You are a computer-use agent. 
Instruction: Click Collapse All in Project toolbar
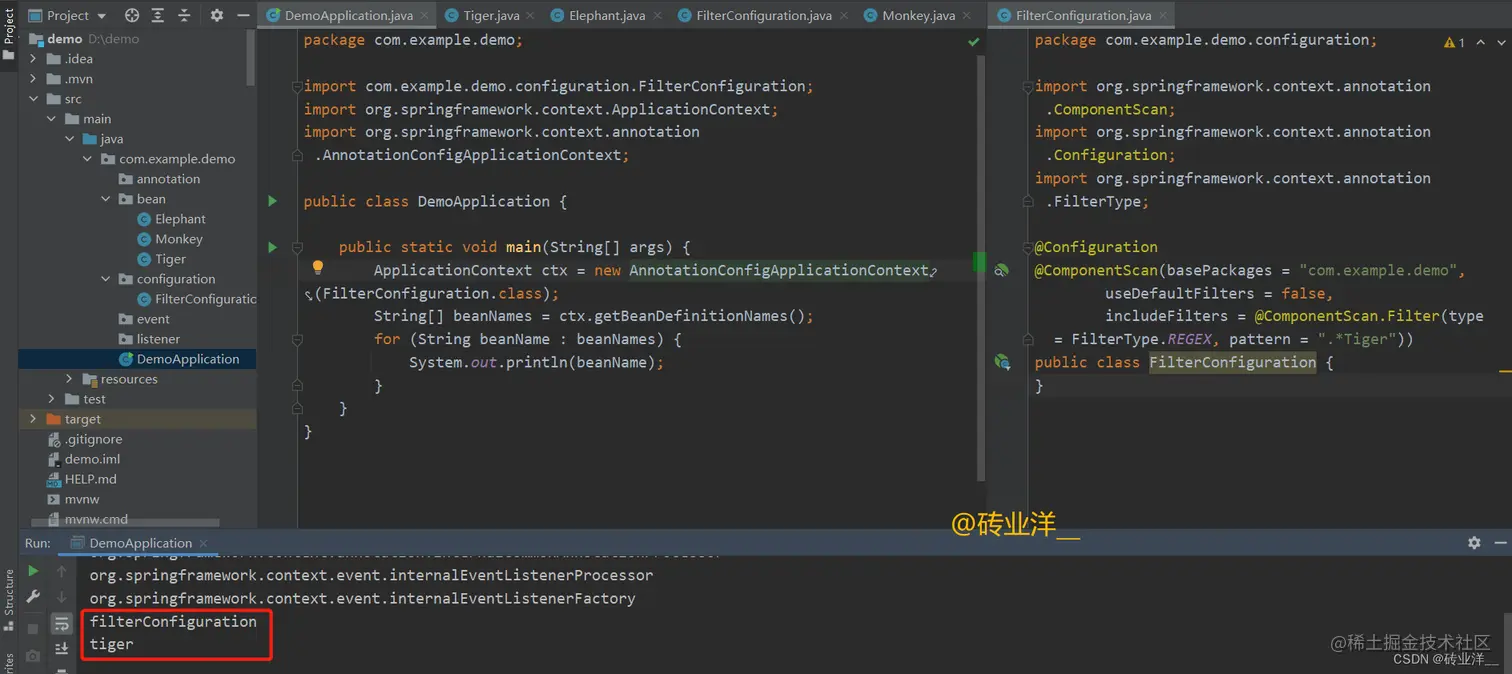184,15
